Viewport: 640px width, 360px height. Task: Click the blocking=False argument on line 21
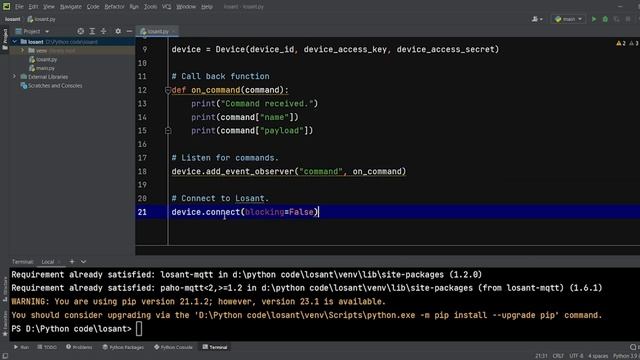pos(279,212)
